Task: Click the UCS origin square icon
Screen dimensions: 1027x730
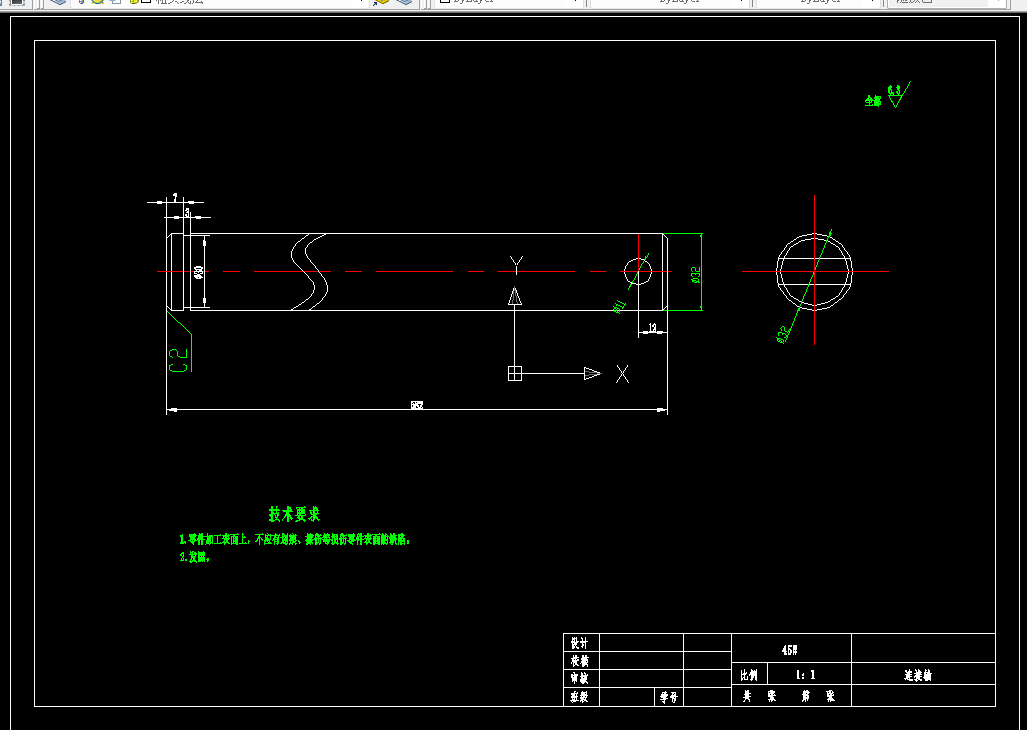Action: tap(515, 373)
